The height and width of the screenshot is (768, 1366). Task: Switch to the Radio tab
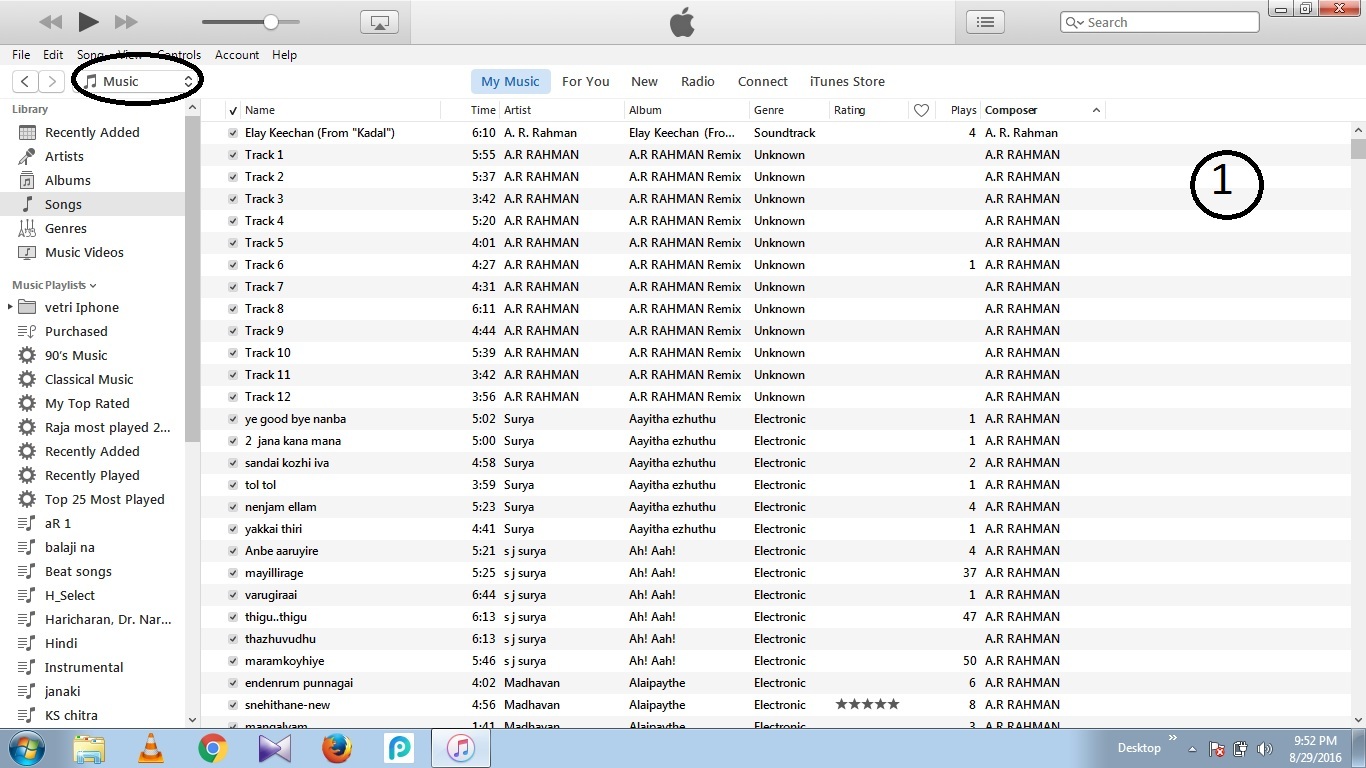(x=698, y=81)
